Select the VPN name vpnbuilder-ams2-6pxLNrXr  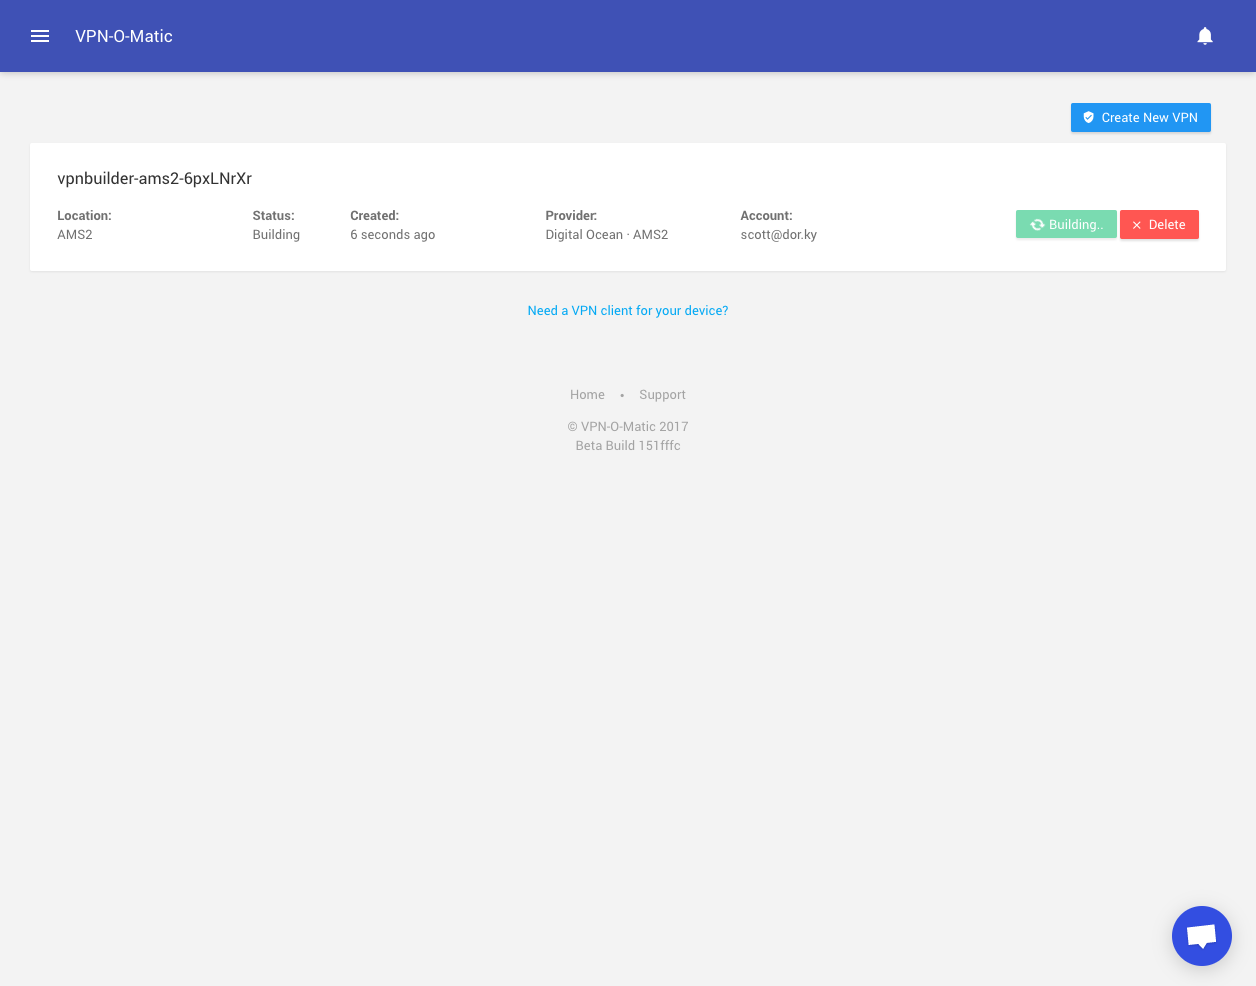tap(155, 178)
